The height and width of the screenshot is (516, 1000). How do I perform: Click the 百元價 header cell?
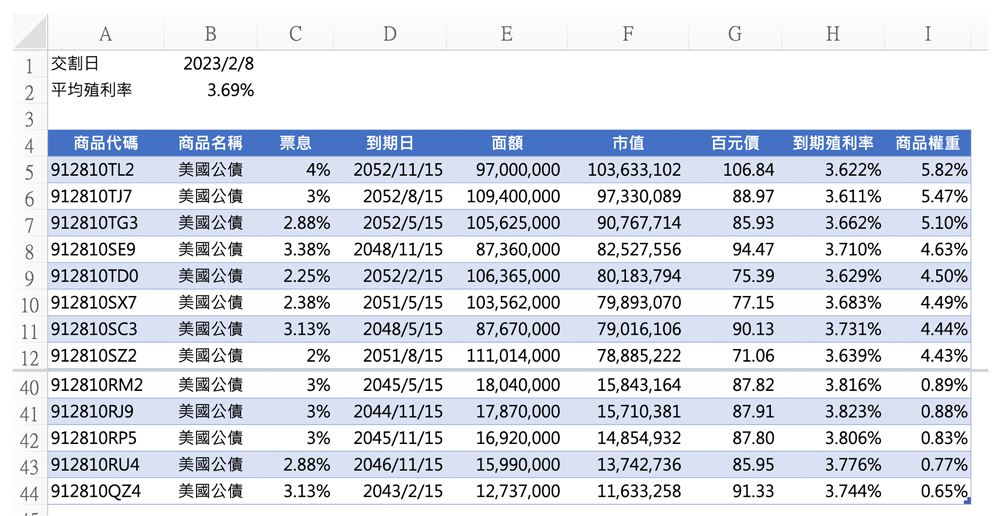point(735,144)
